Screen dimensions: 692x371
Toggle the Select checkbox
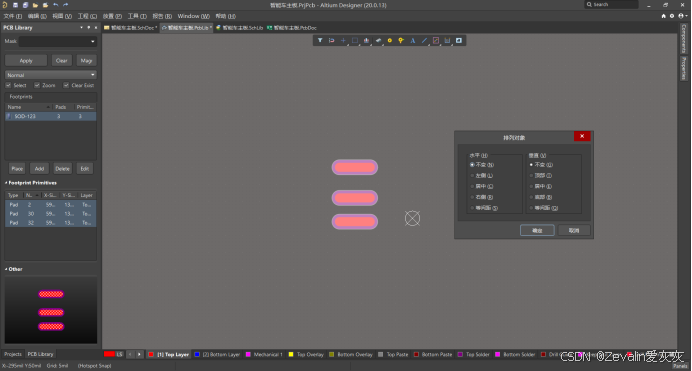pos(8,85)
